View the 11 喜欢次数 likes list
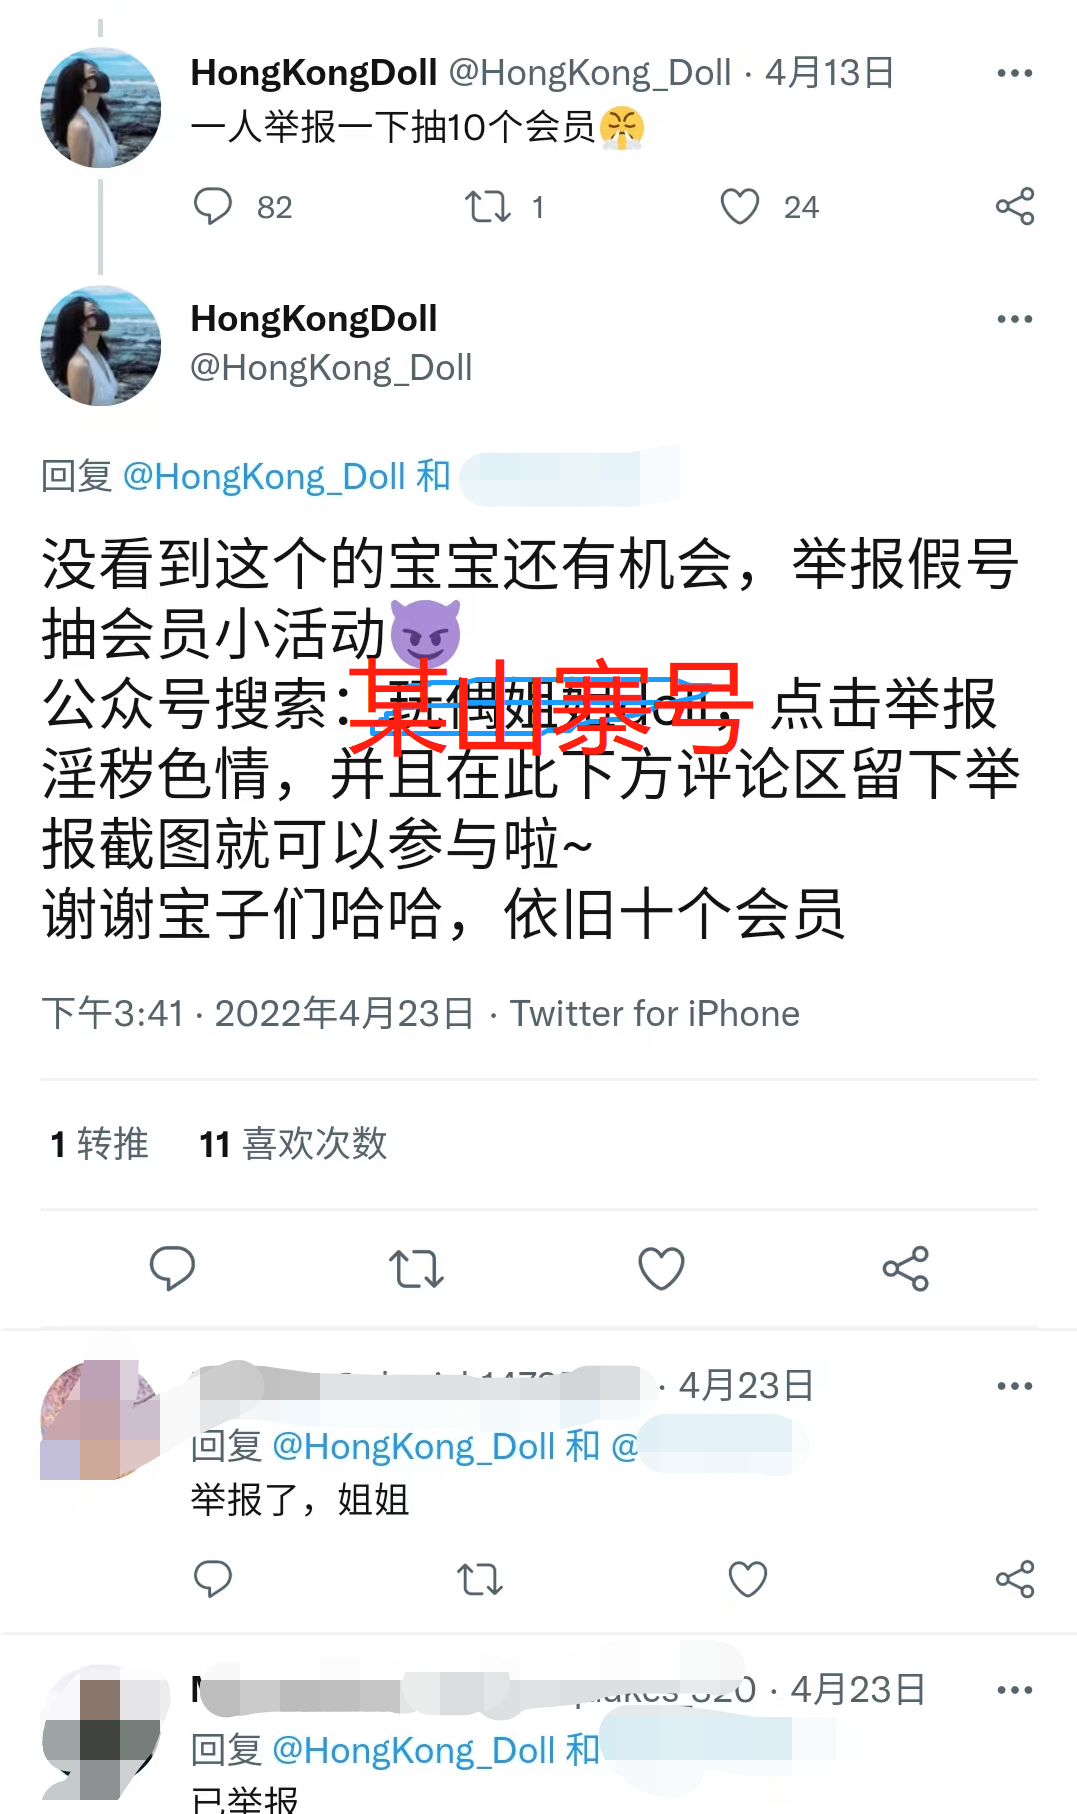 (x=293, y=1144)
